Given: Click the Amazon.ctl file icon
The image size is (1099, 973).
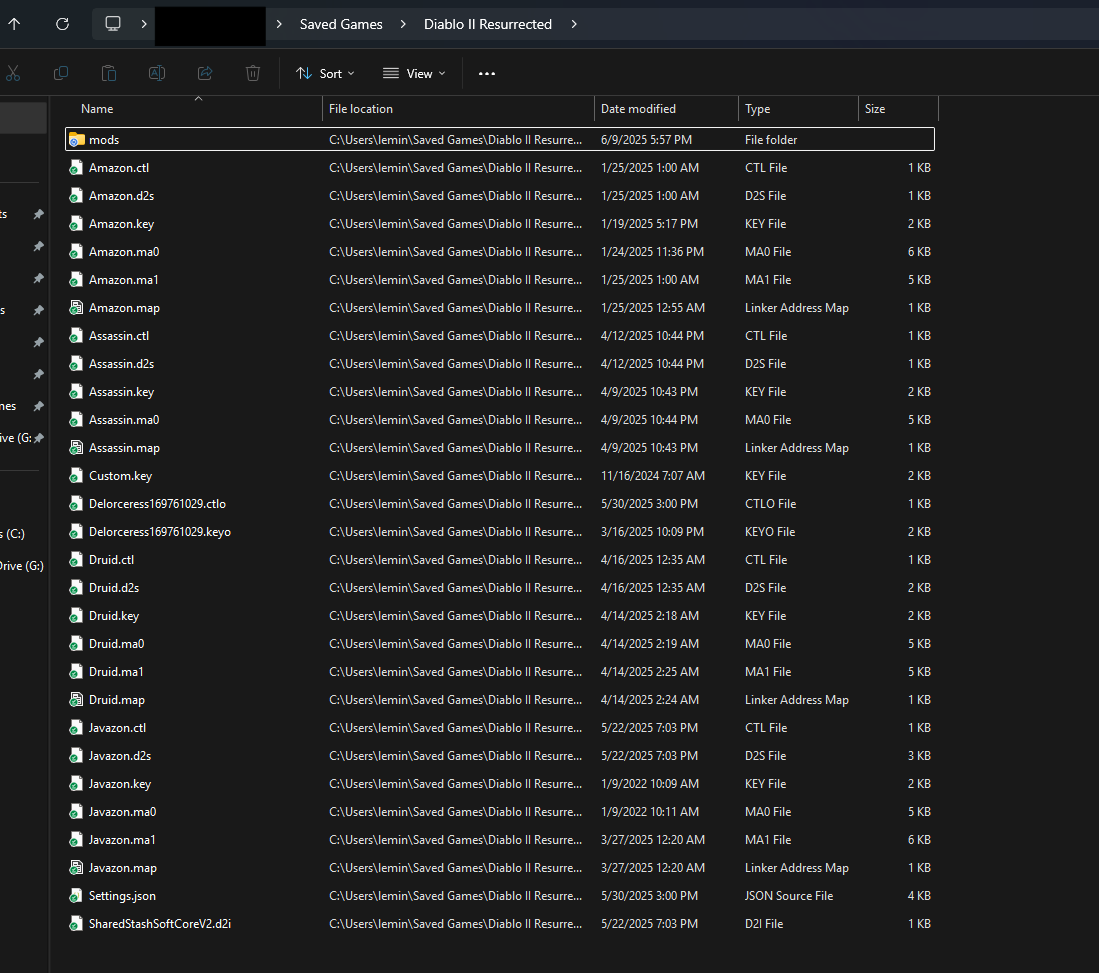Looking at the screenshot, I should coord(76,168).
